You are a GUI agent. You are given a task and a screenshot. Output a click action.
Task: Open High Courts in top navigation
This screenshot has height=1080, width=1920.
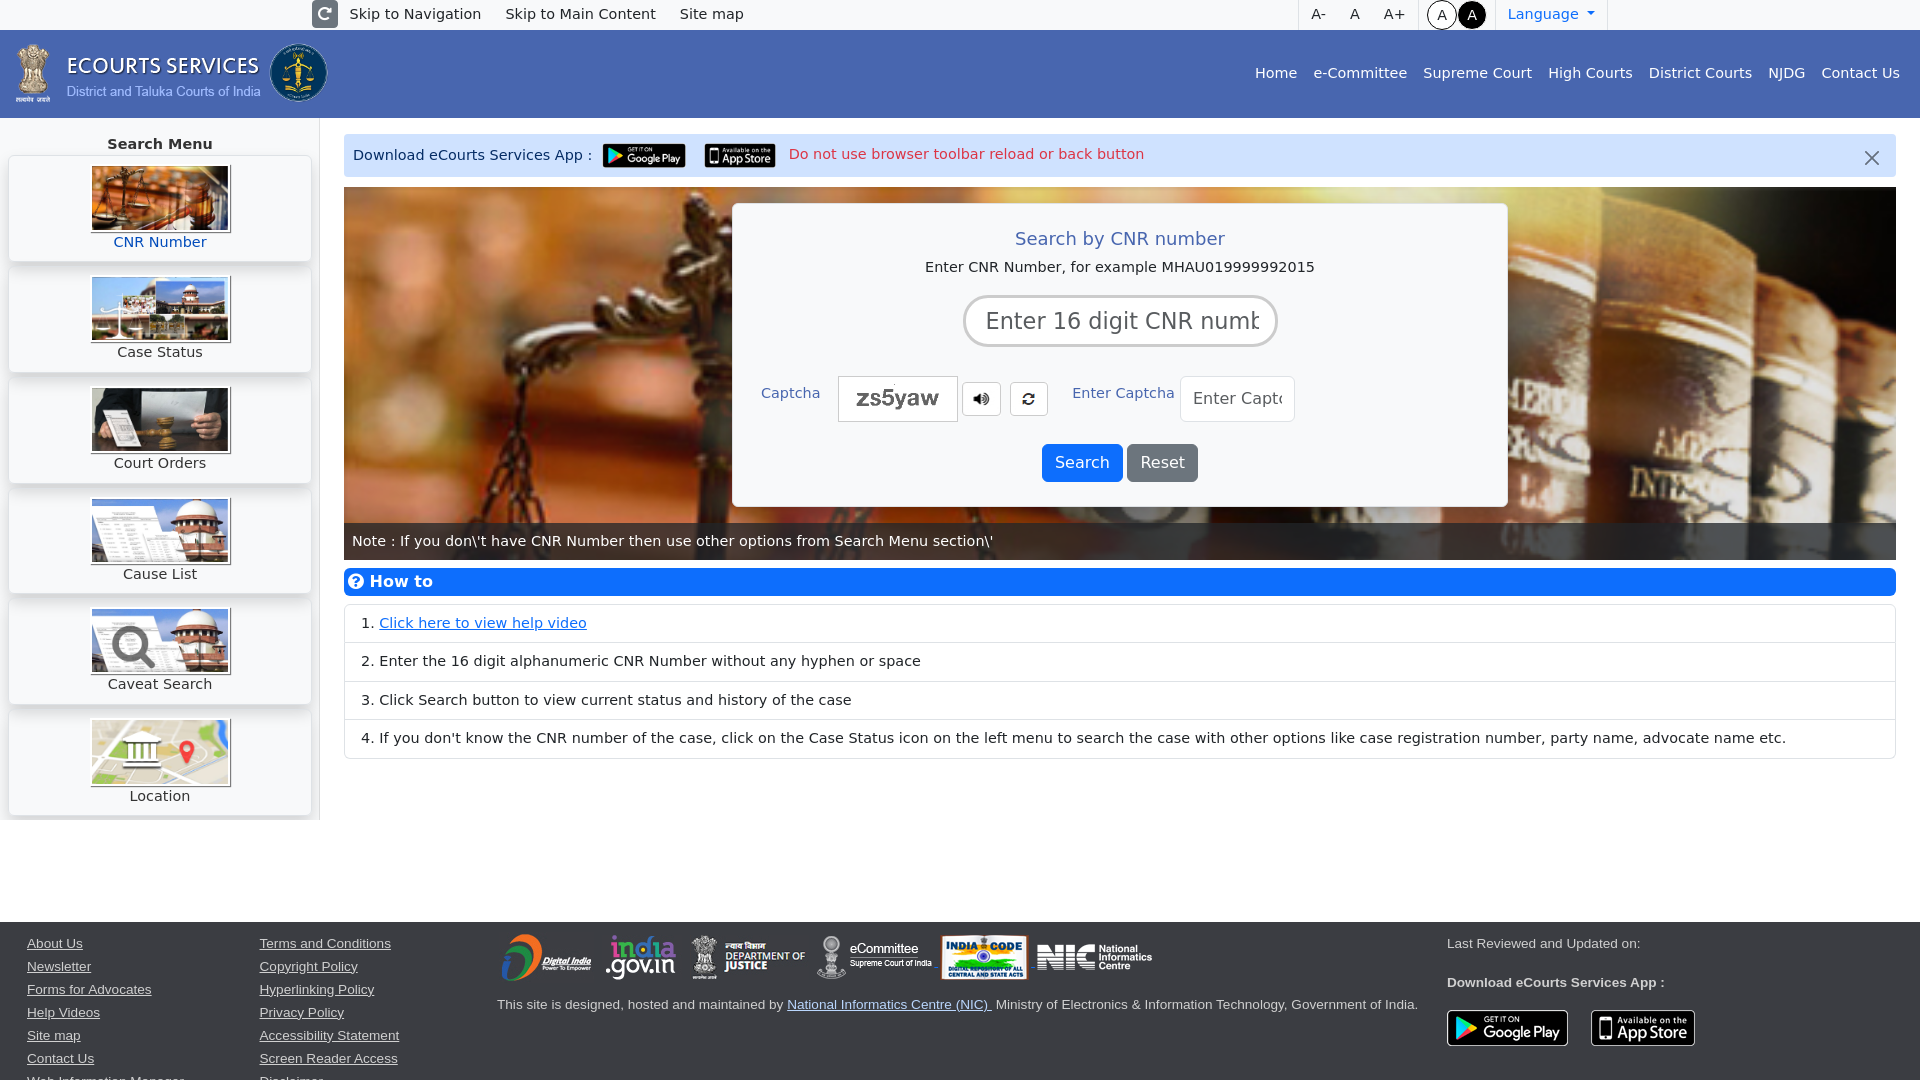(x=1590, y=73)
